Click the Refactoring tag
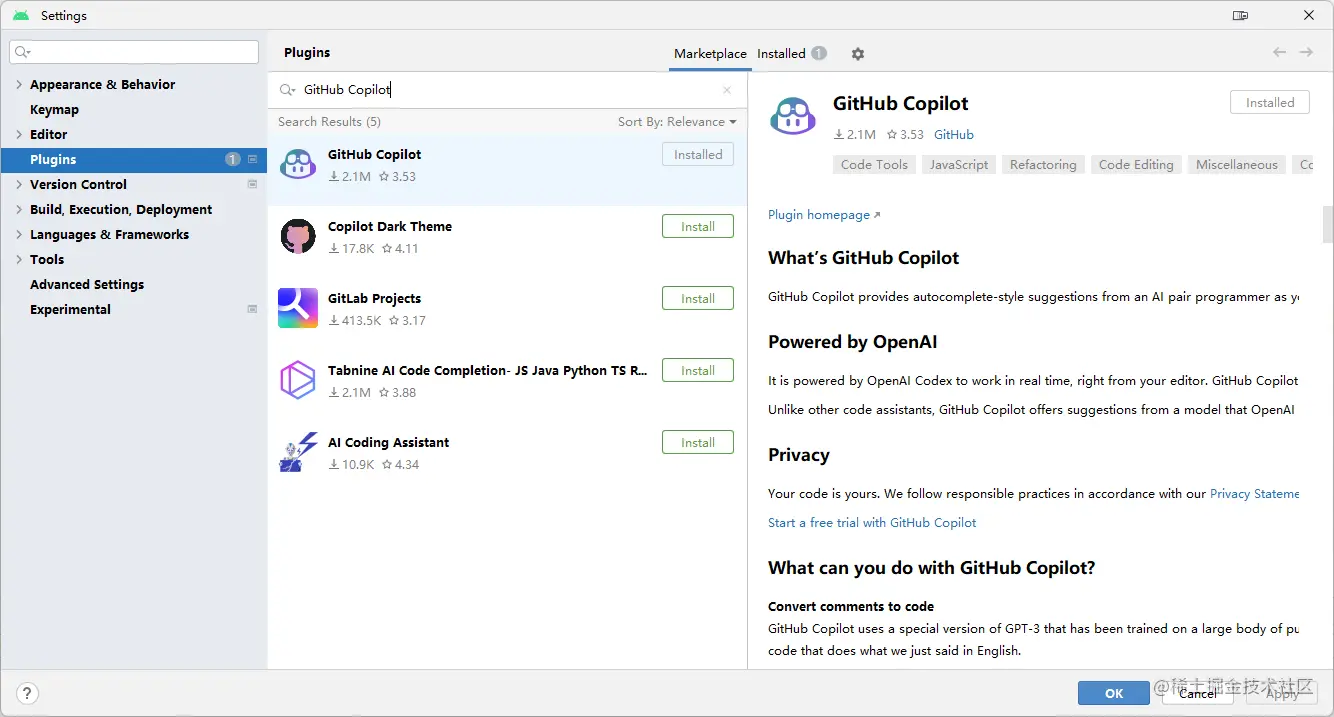The width and height of the screenshot is (1334, 717). [1043, 165]
